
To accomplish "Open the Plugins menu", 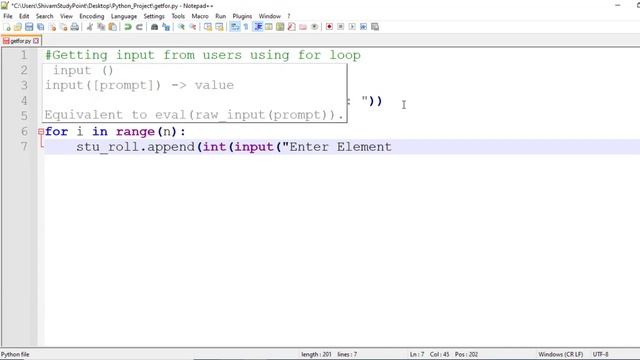I will pos(242,16).
